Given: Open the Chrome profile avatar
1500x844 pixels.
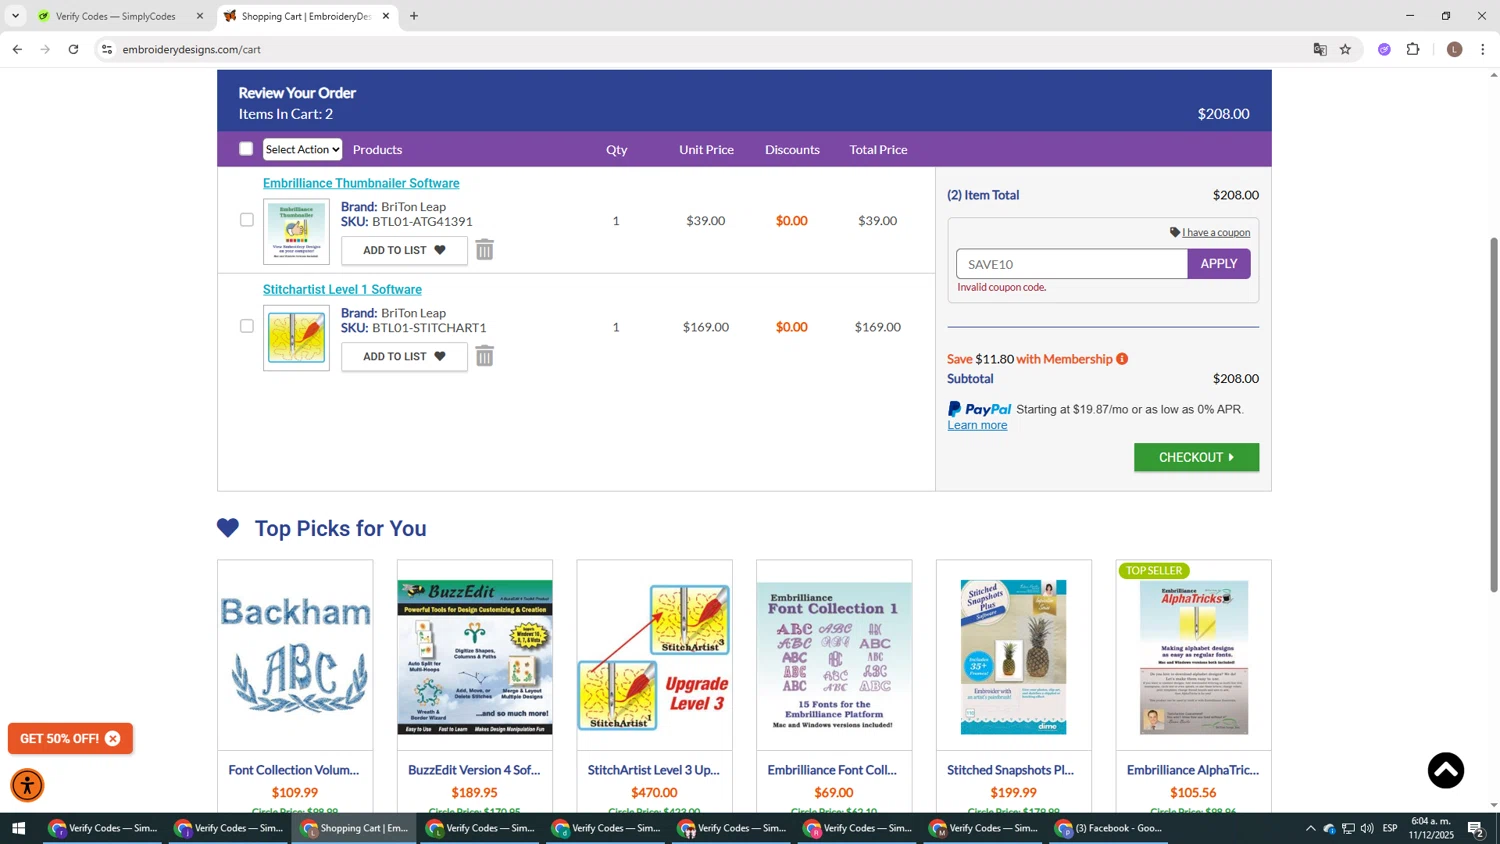Looking at the screenshot, I should (x=1454, y=49).
